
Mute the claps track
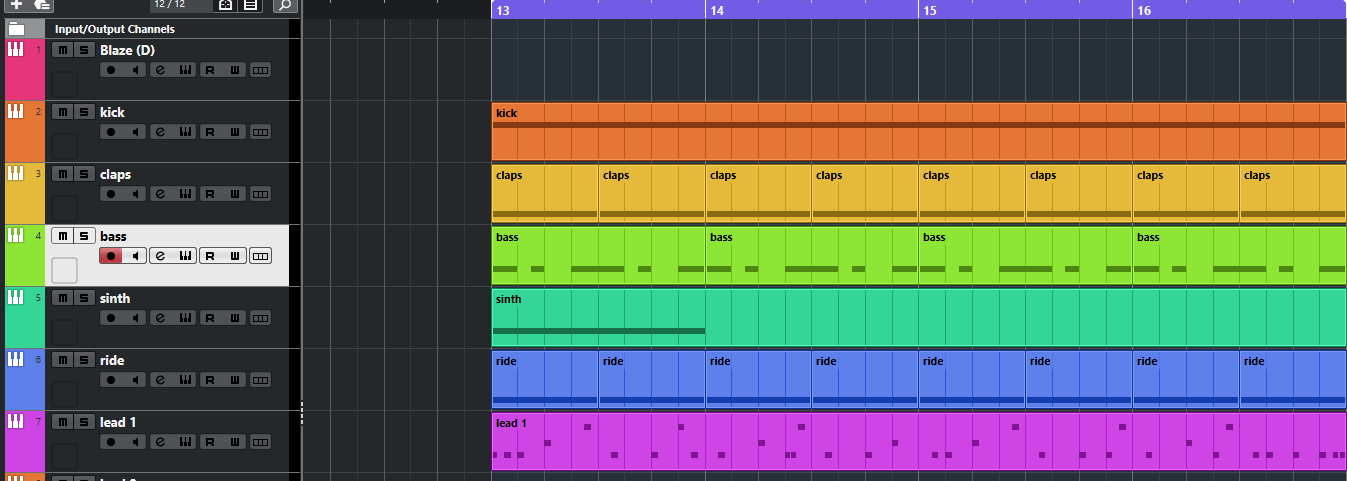click(x=62, y=174)
